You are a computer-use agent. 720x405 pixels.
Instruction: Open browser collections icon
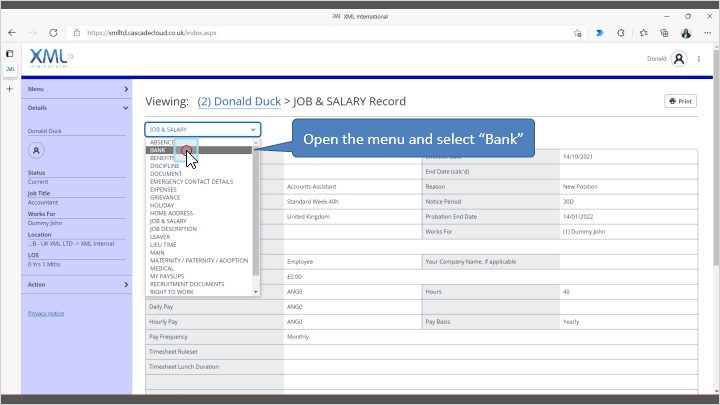tap(664, 33)
